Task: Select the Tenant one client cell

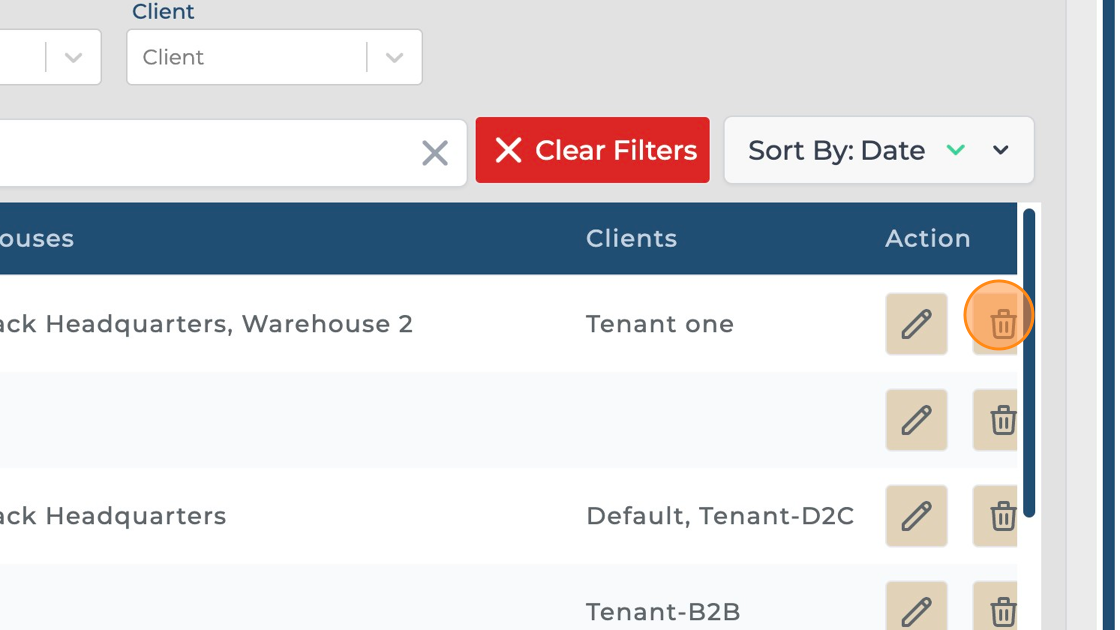Action: tap(660, 324)
